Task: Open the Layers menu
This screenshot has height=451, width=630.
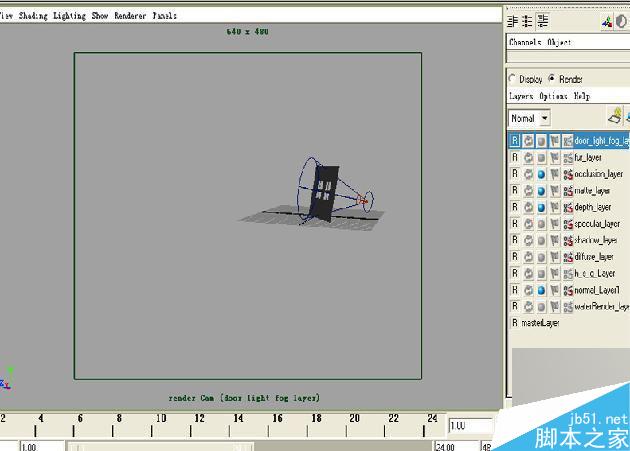Action: point(521,96)
